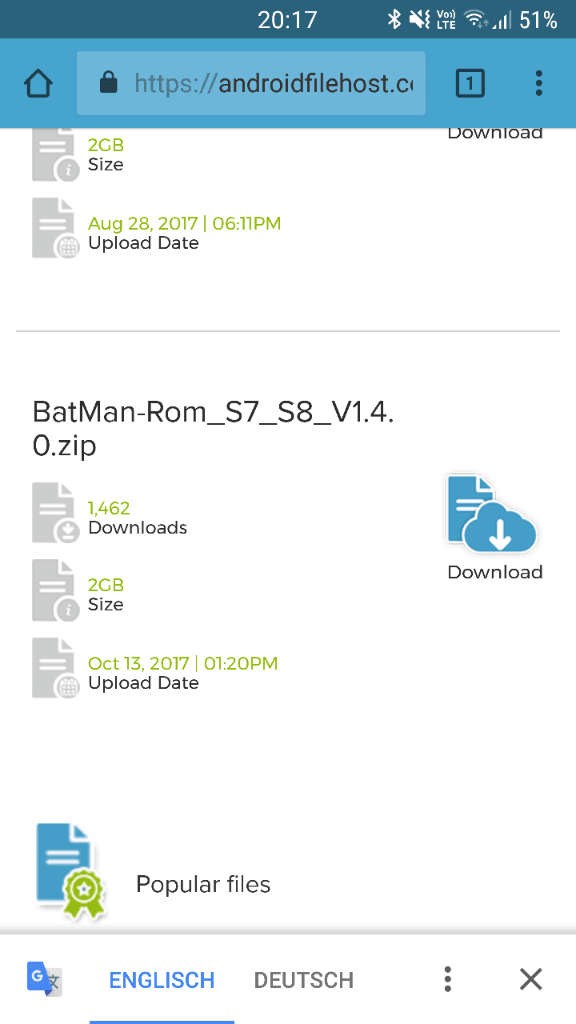Select the ENGLISCH translation tab
The width and height of the screenshot is (576, 1024).
pyautogui.click(x=162, y=980)
